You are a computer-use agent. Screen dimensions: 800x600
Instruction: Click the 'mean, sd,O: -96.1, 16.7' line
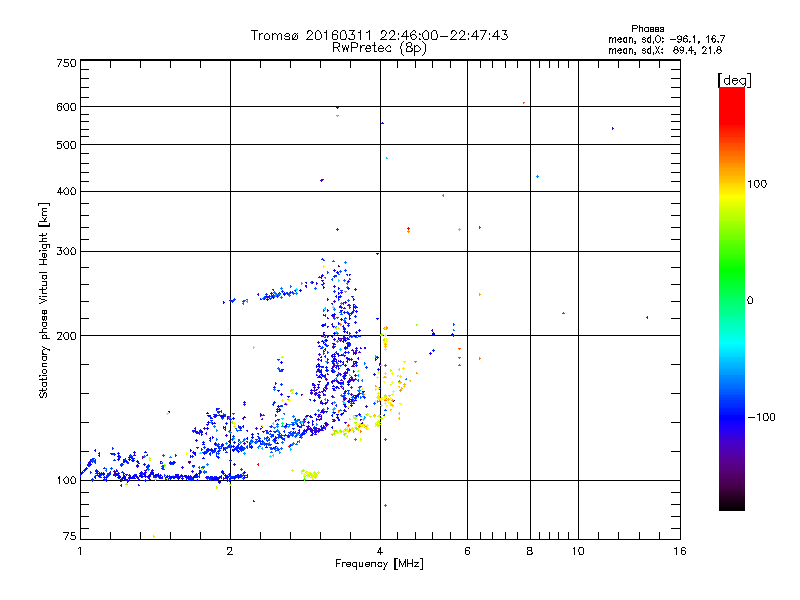coord(666,39)
